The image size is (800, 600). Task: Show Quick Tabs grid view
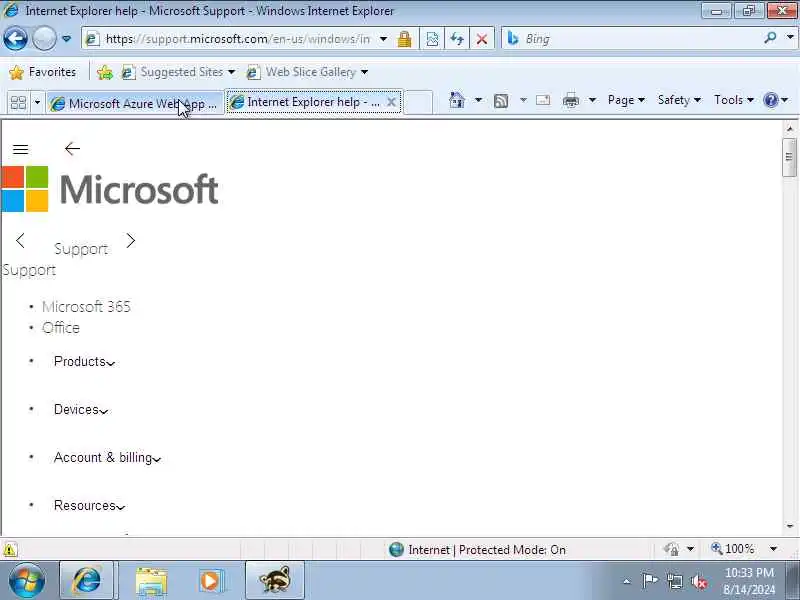[x=18, y=103]
